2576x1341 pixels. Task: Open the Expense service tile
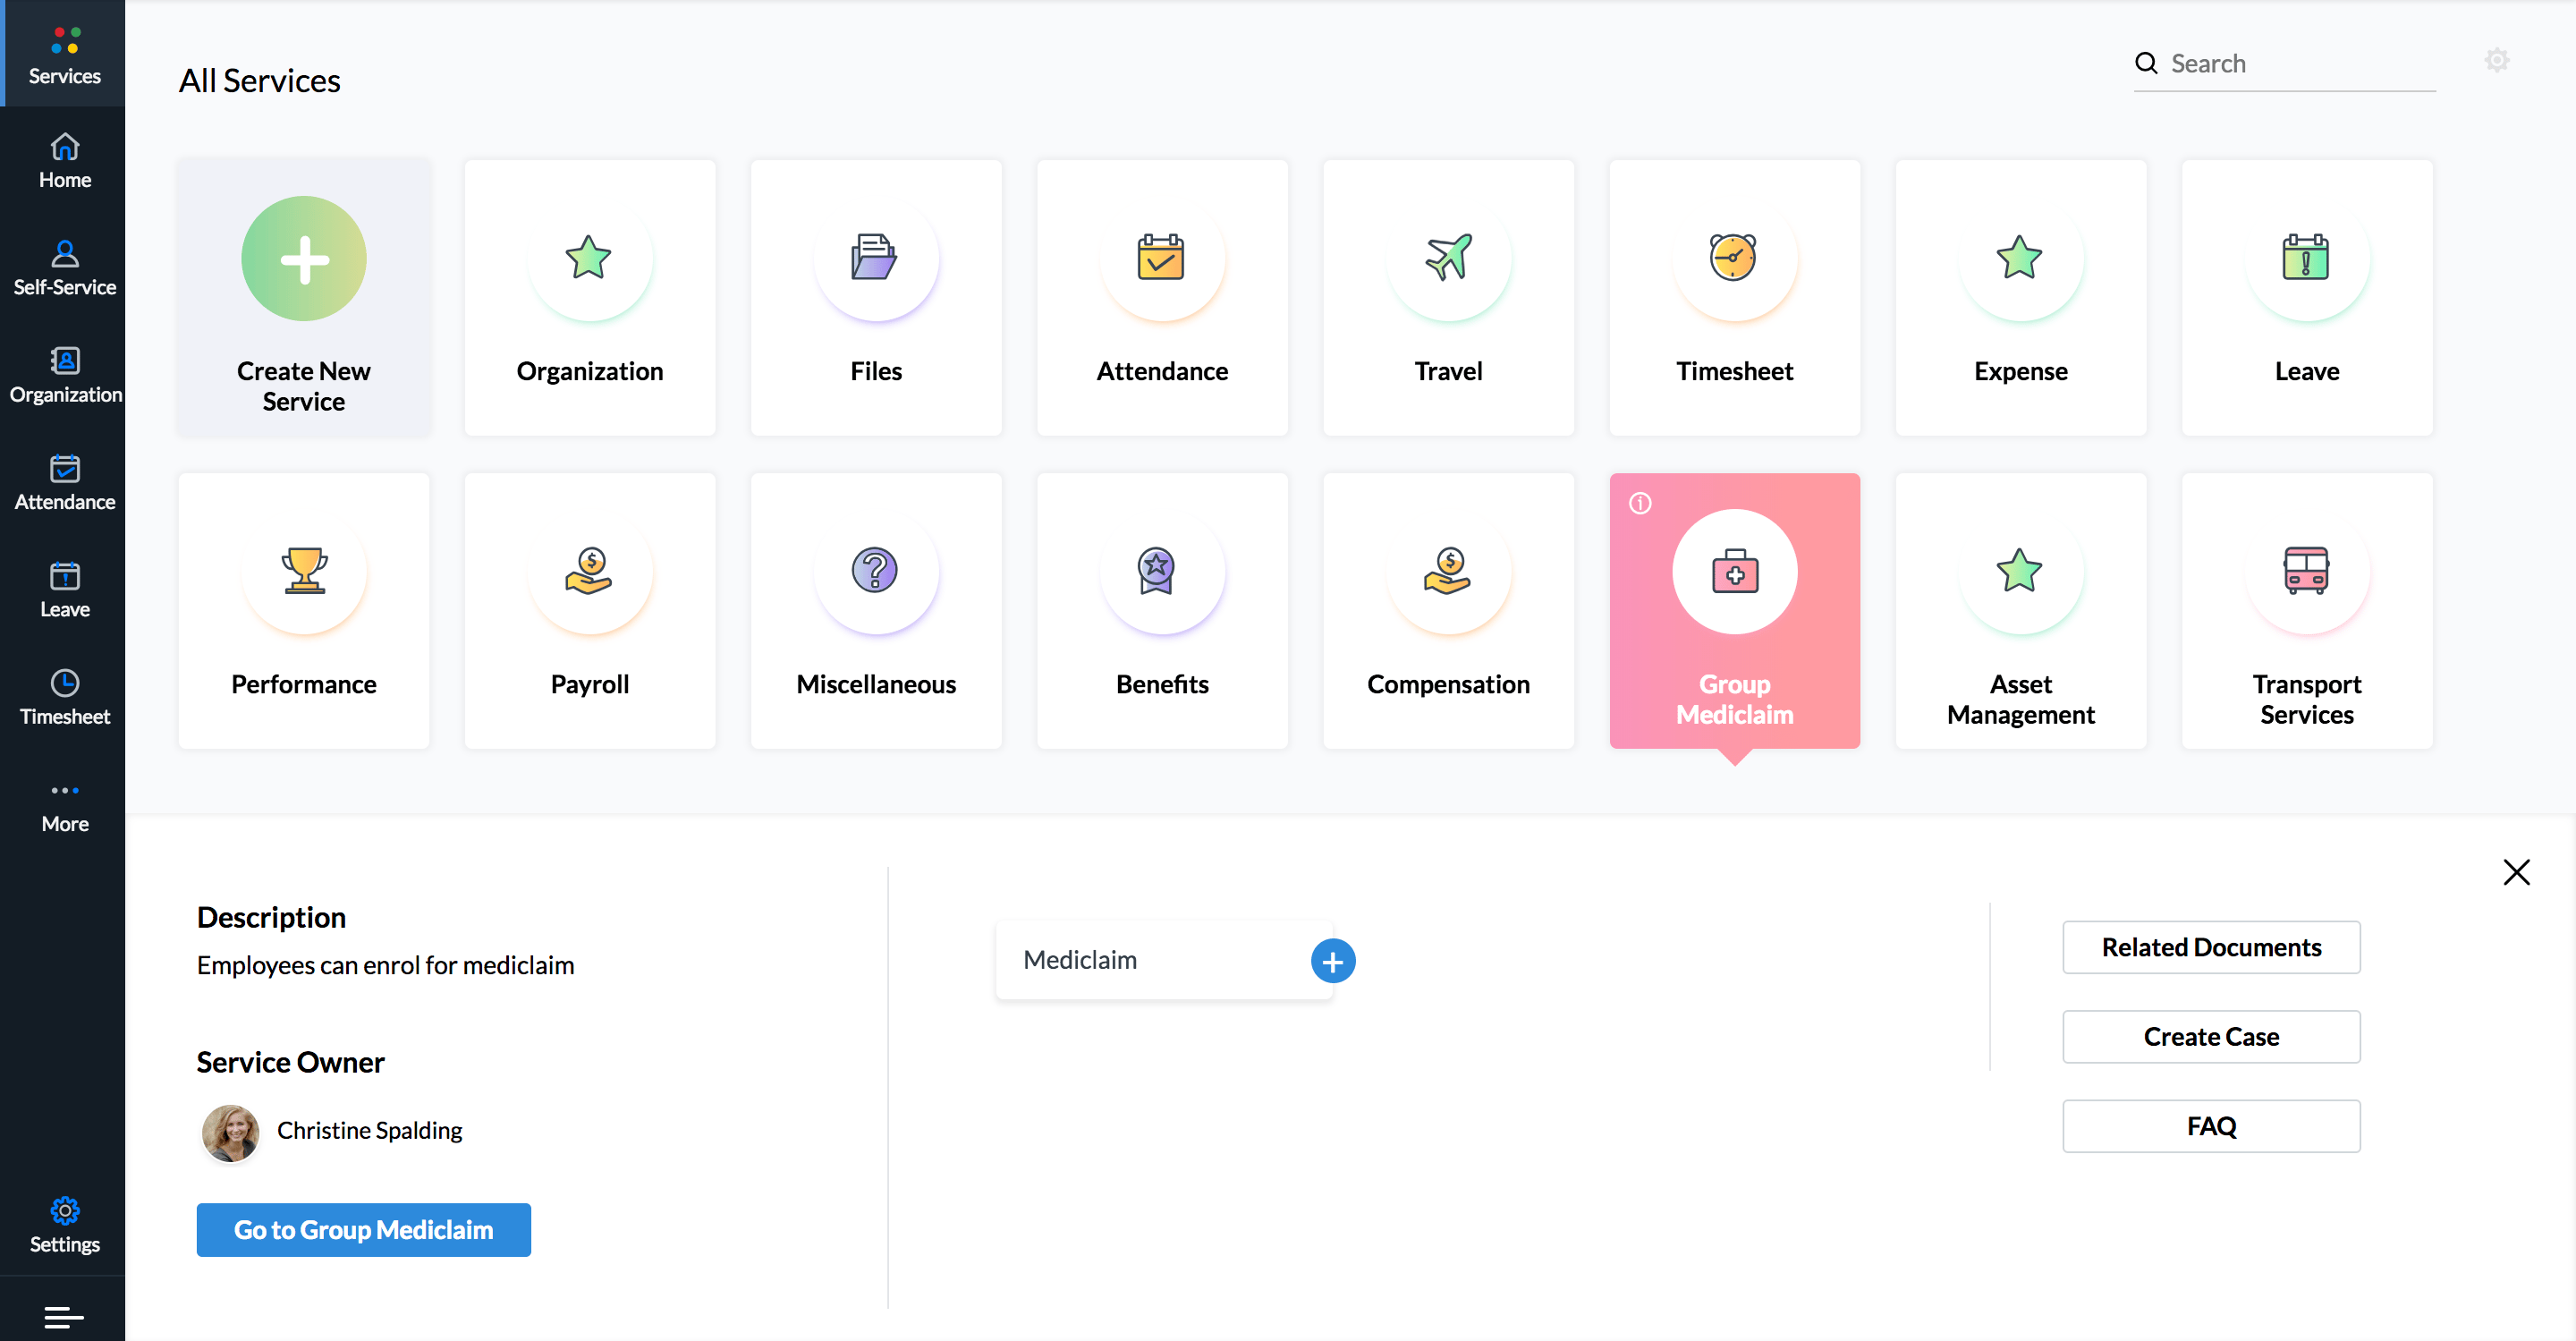2020,298
